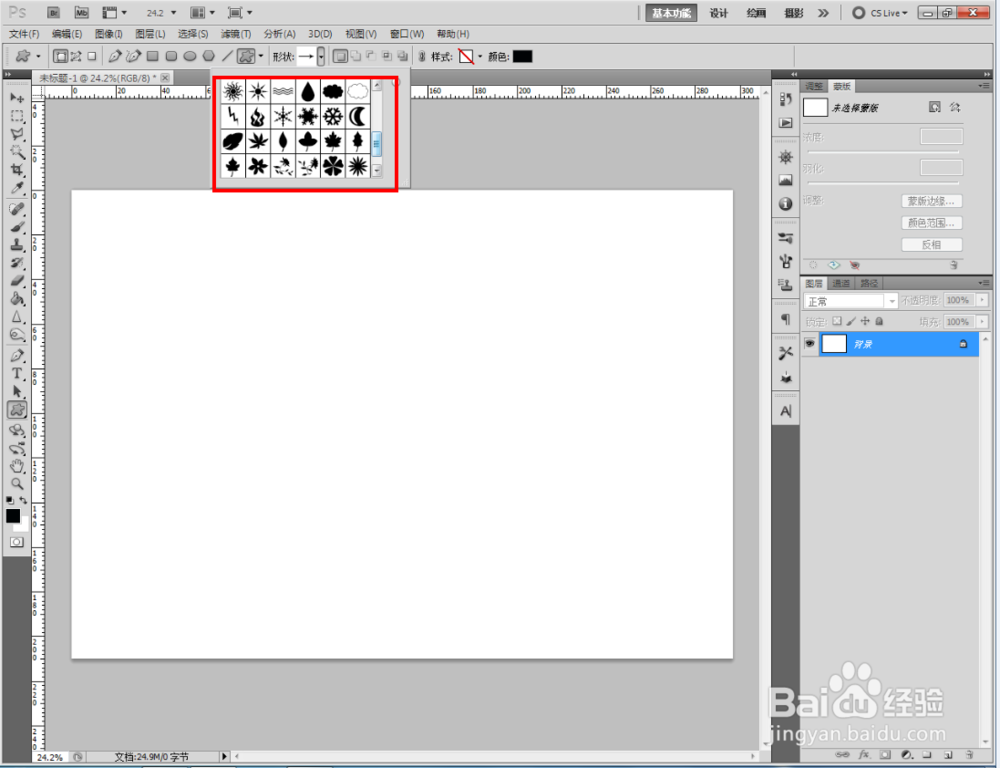Enable Shape Layers mode in options bar

tap(60, 56)
